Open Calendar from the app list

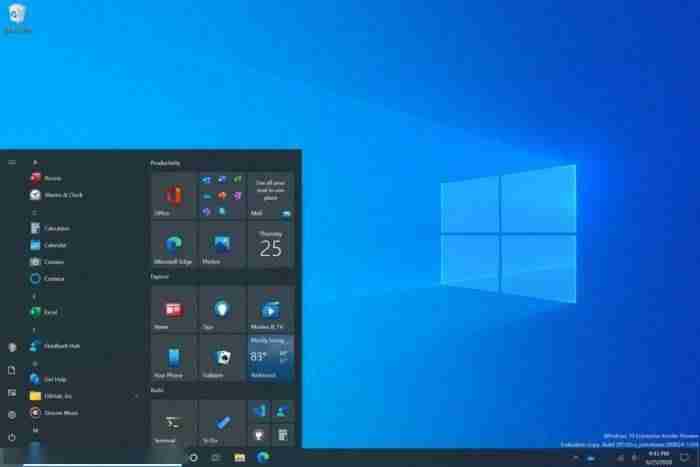(83, 245)
